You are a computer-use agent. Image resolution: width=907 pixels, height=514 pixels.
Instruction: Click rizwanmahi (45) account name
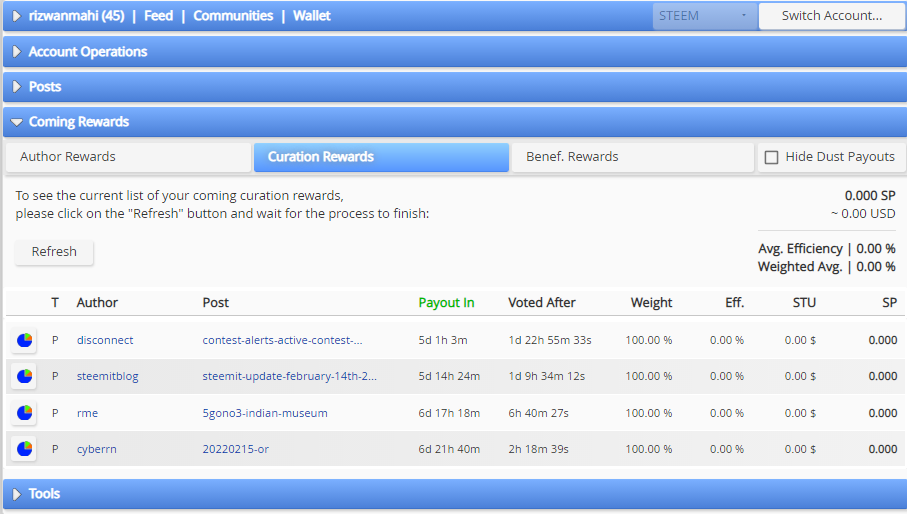pos(76,16)
